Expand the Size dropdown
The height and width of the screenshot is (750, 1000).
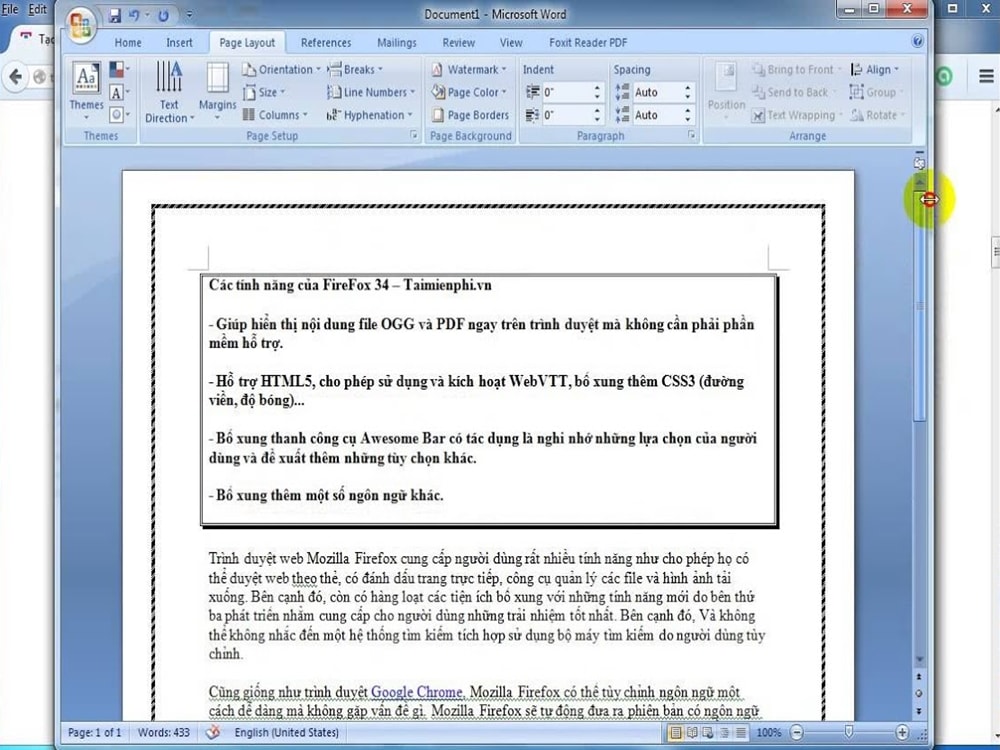click(264, 92)
